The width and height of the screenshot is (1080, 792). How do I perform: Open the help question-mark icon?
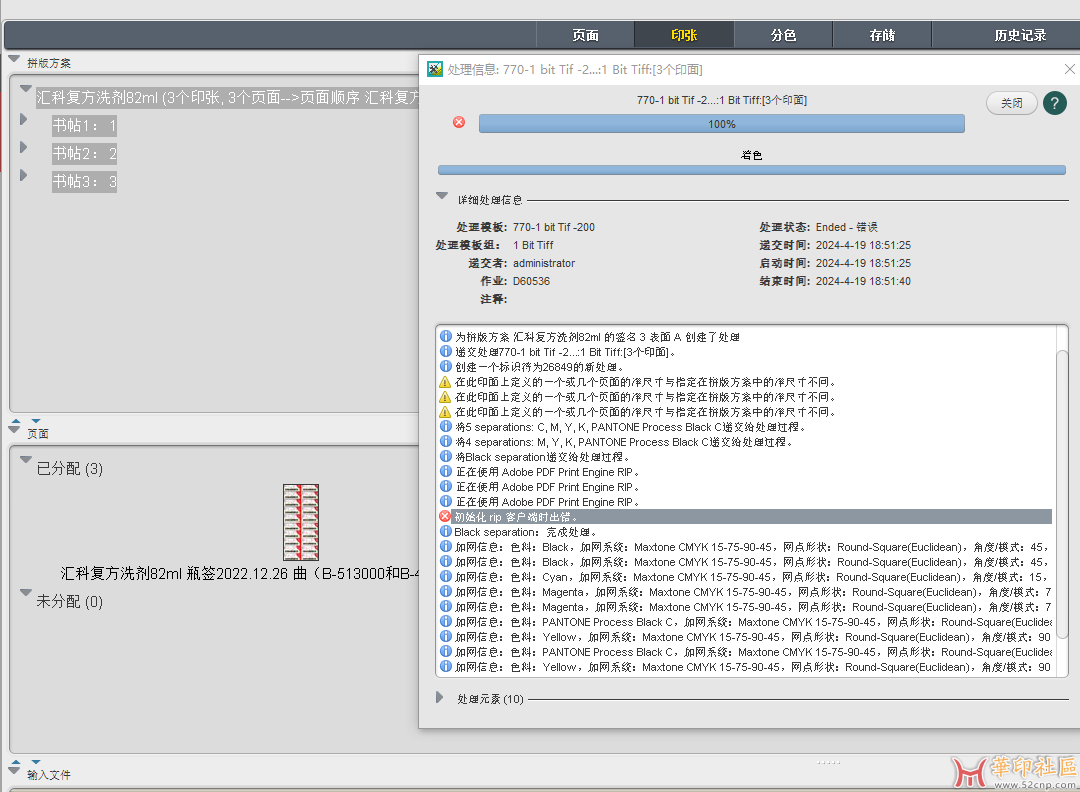click(1055, 103)
